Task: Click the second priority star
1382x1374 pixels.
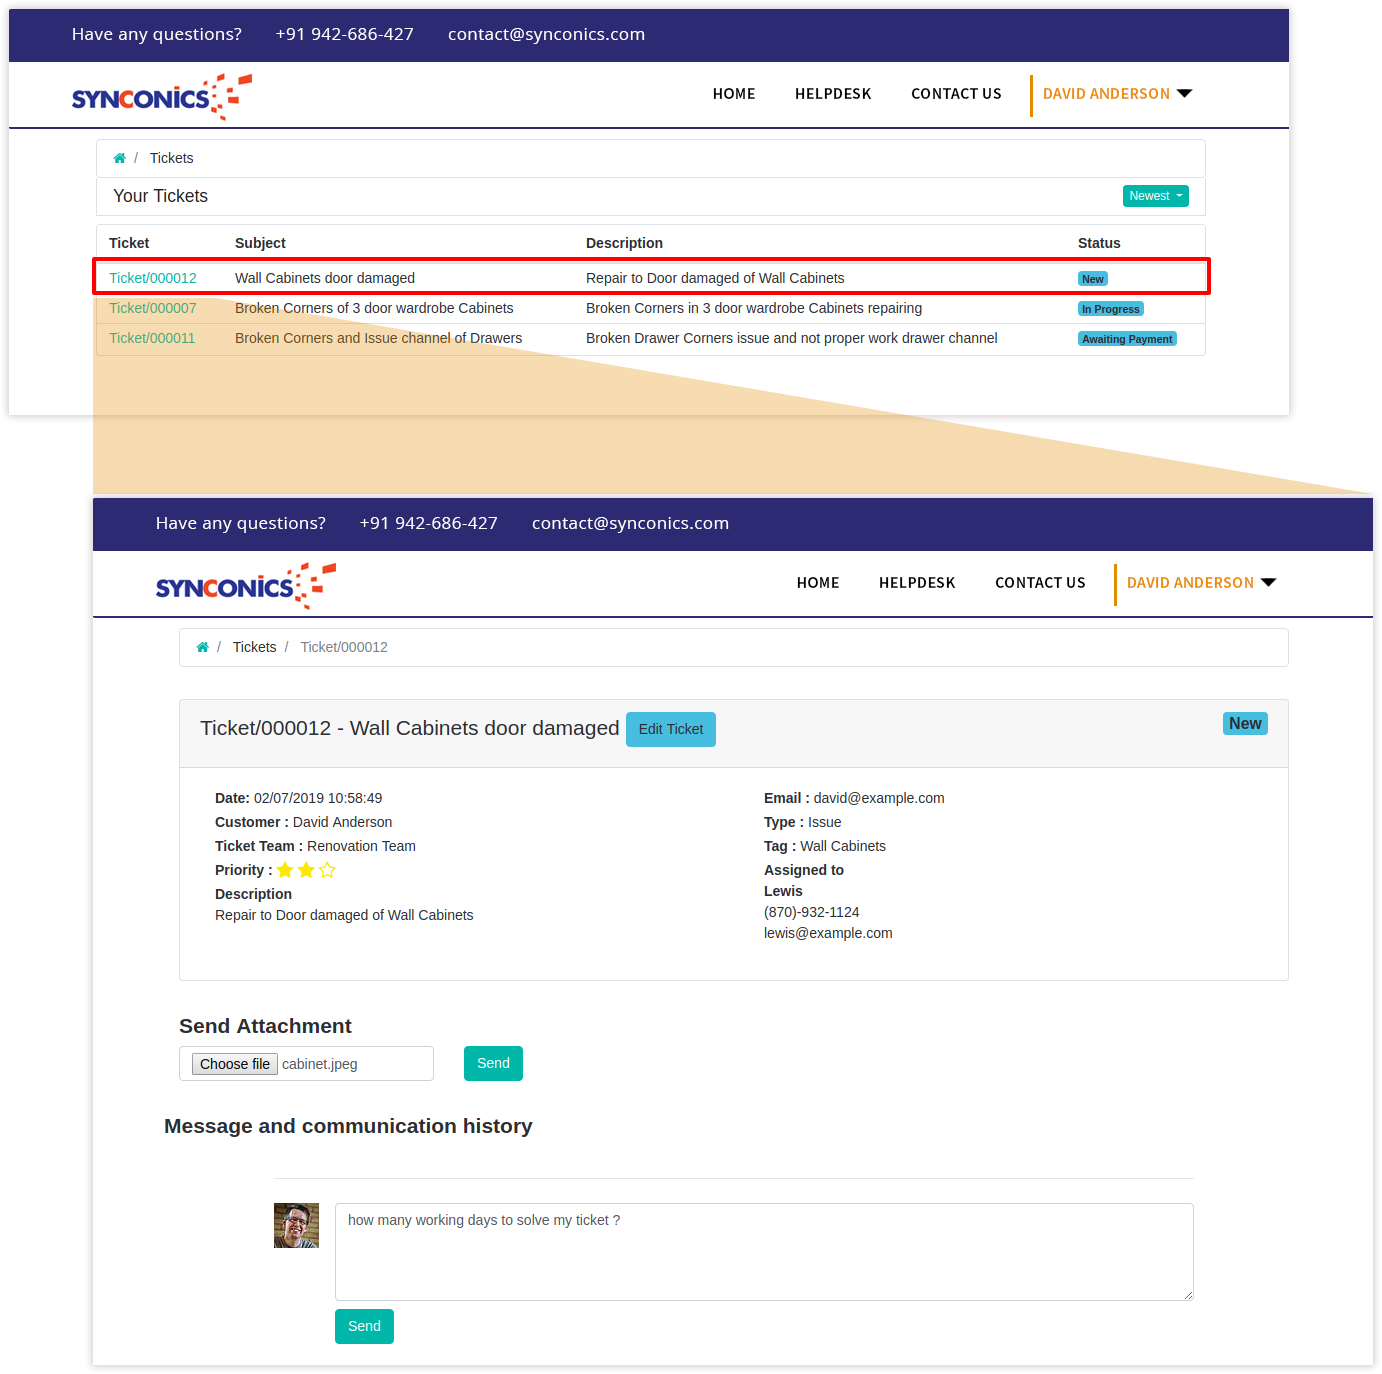Action: pyautogui.click(x=306, y=870)
